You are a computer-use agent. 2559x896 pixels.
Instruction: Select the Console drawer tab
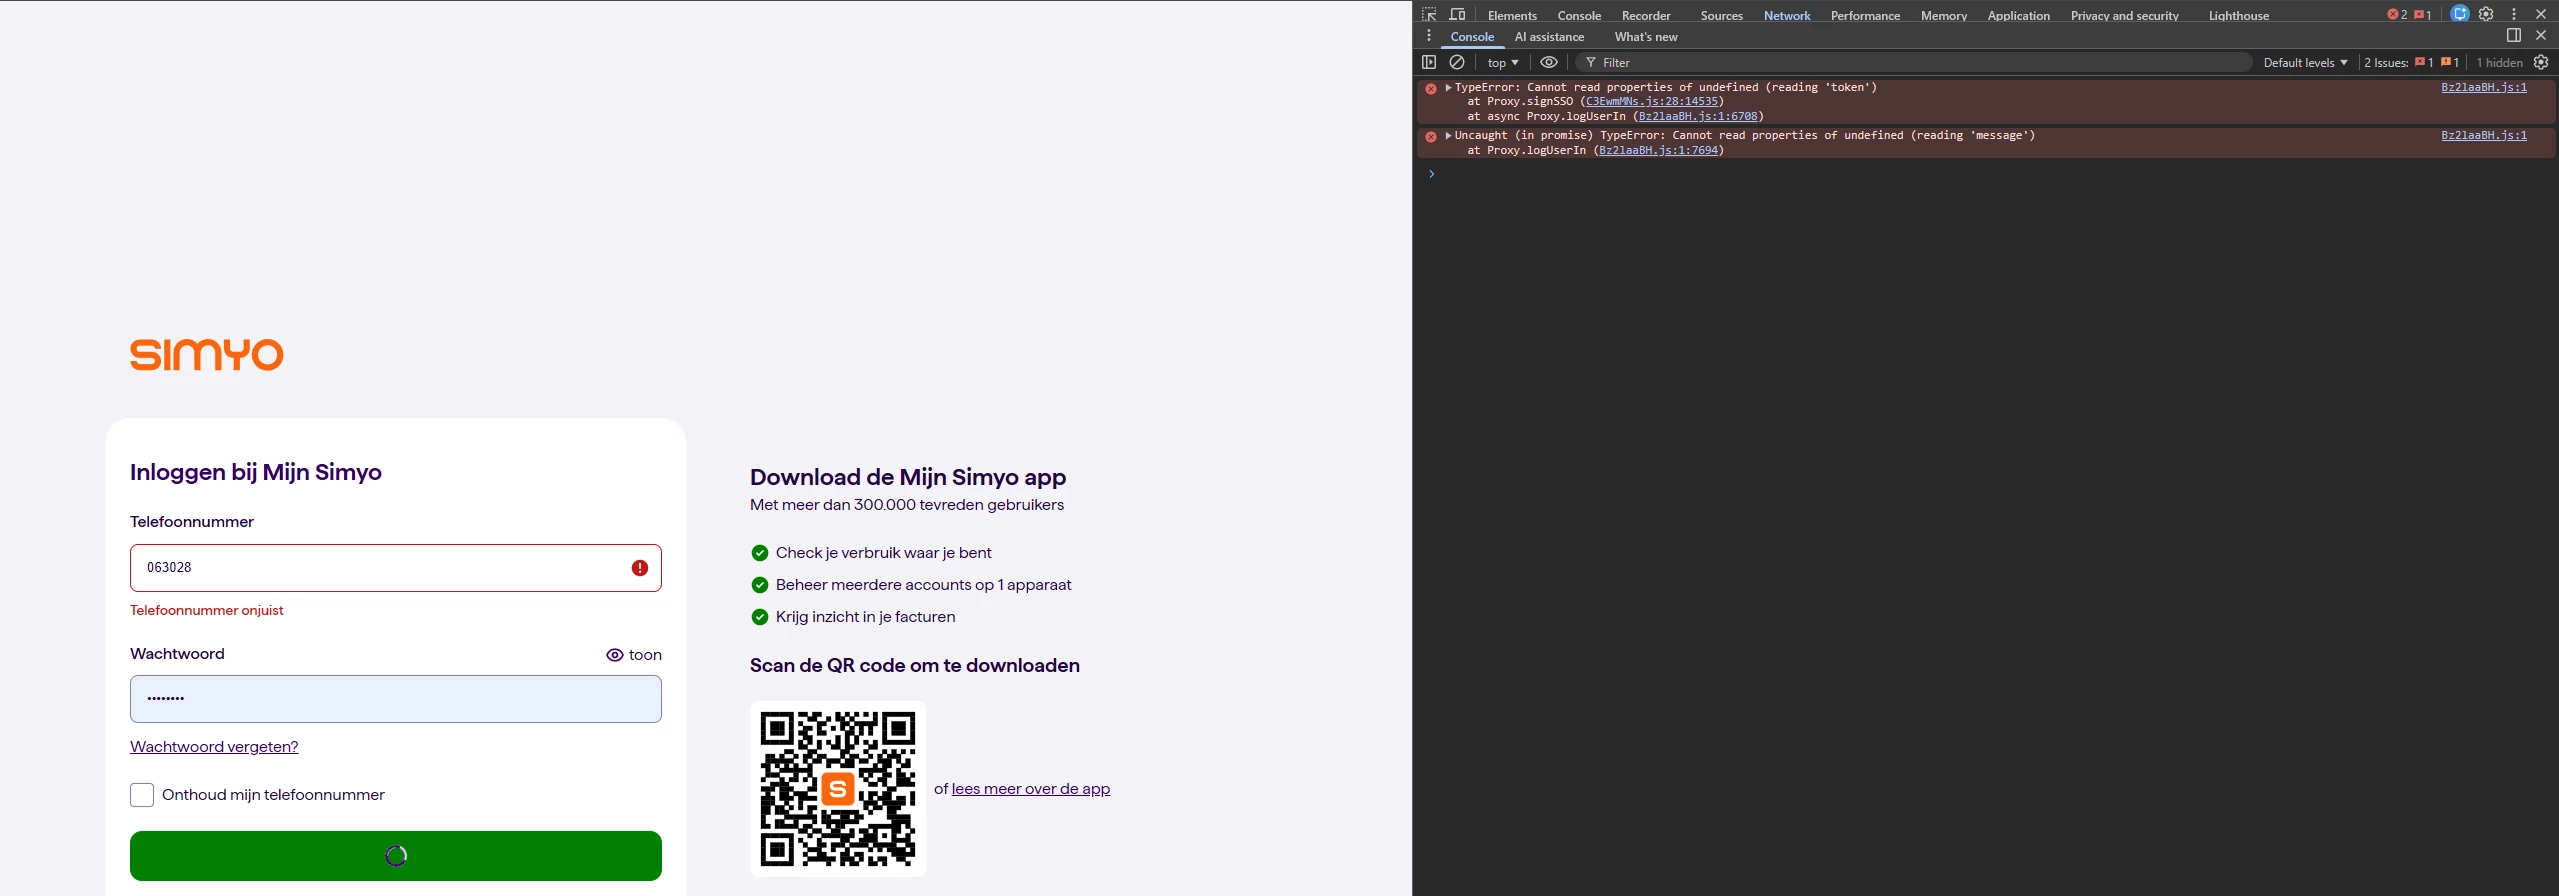(x=1472, y=37)
